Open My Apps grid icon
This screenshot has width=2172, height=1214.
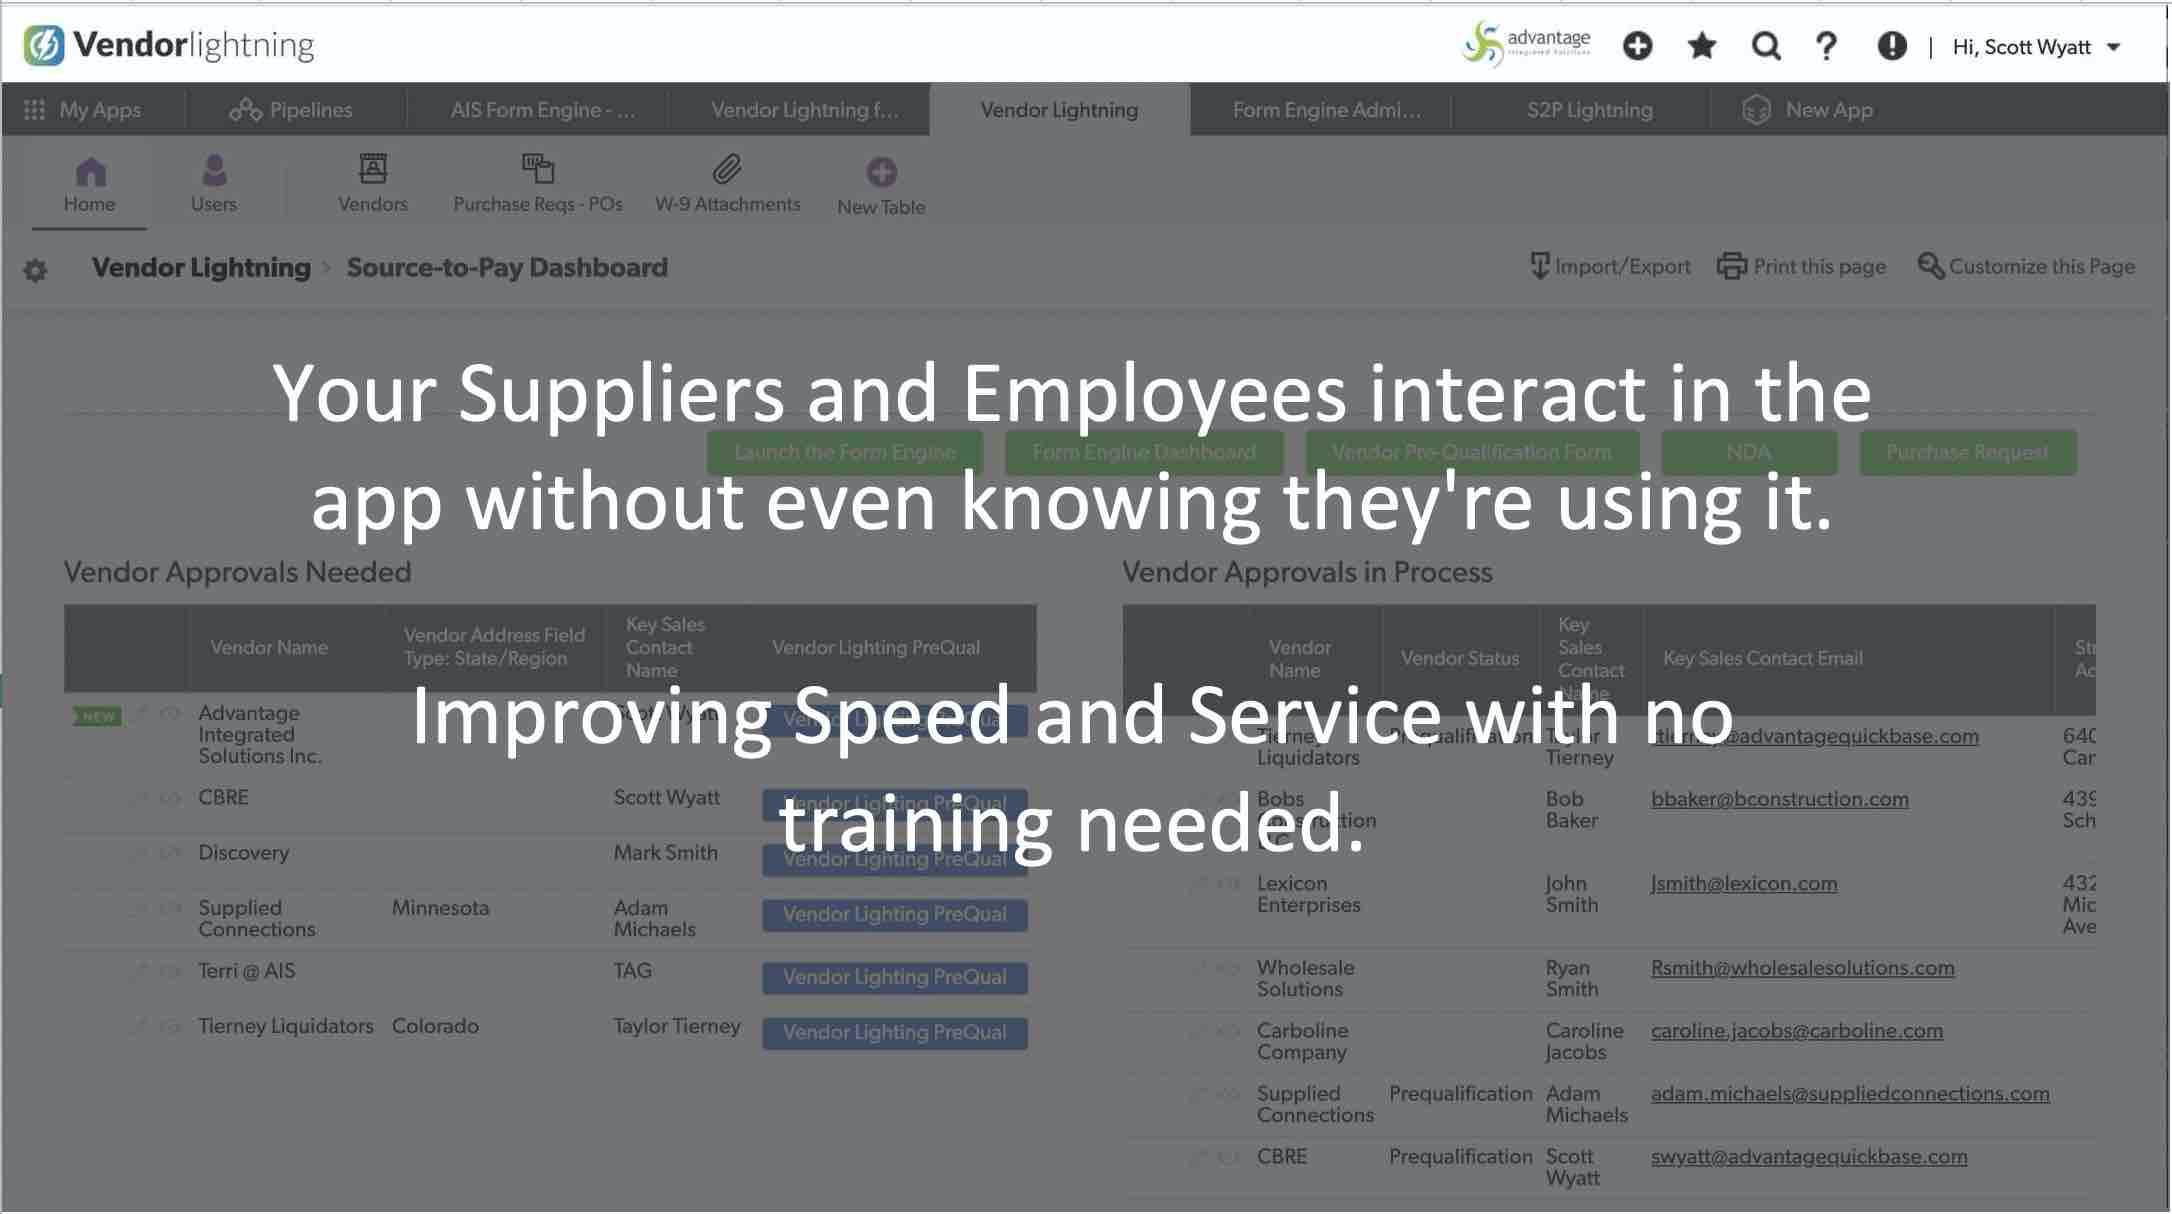tap(34, 110)
